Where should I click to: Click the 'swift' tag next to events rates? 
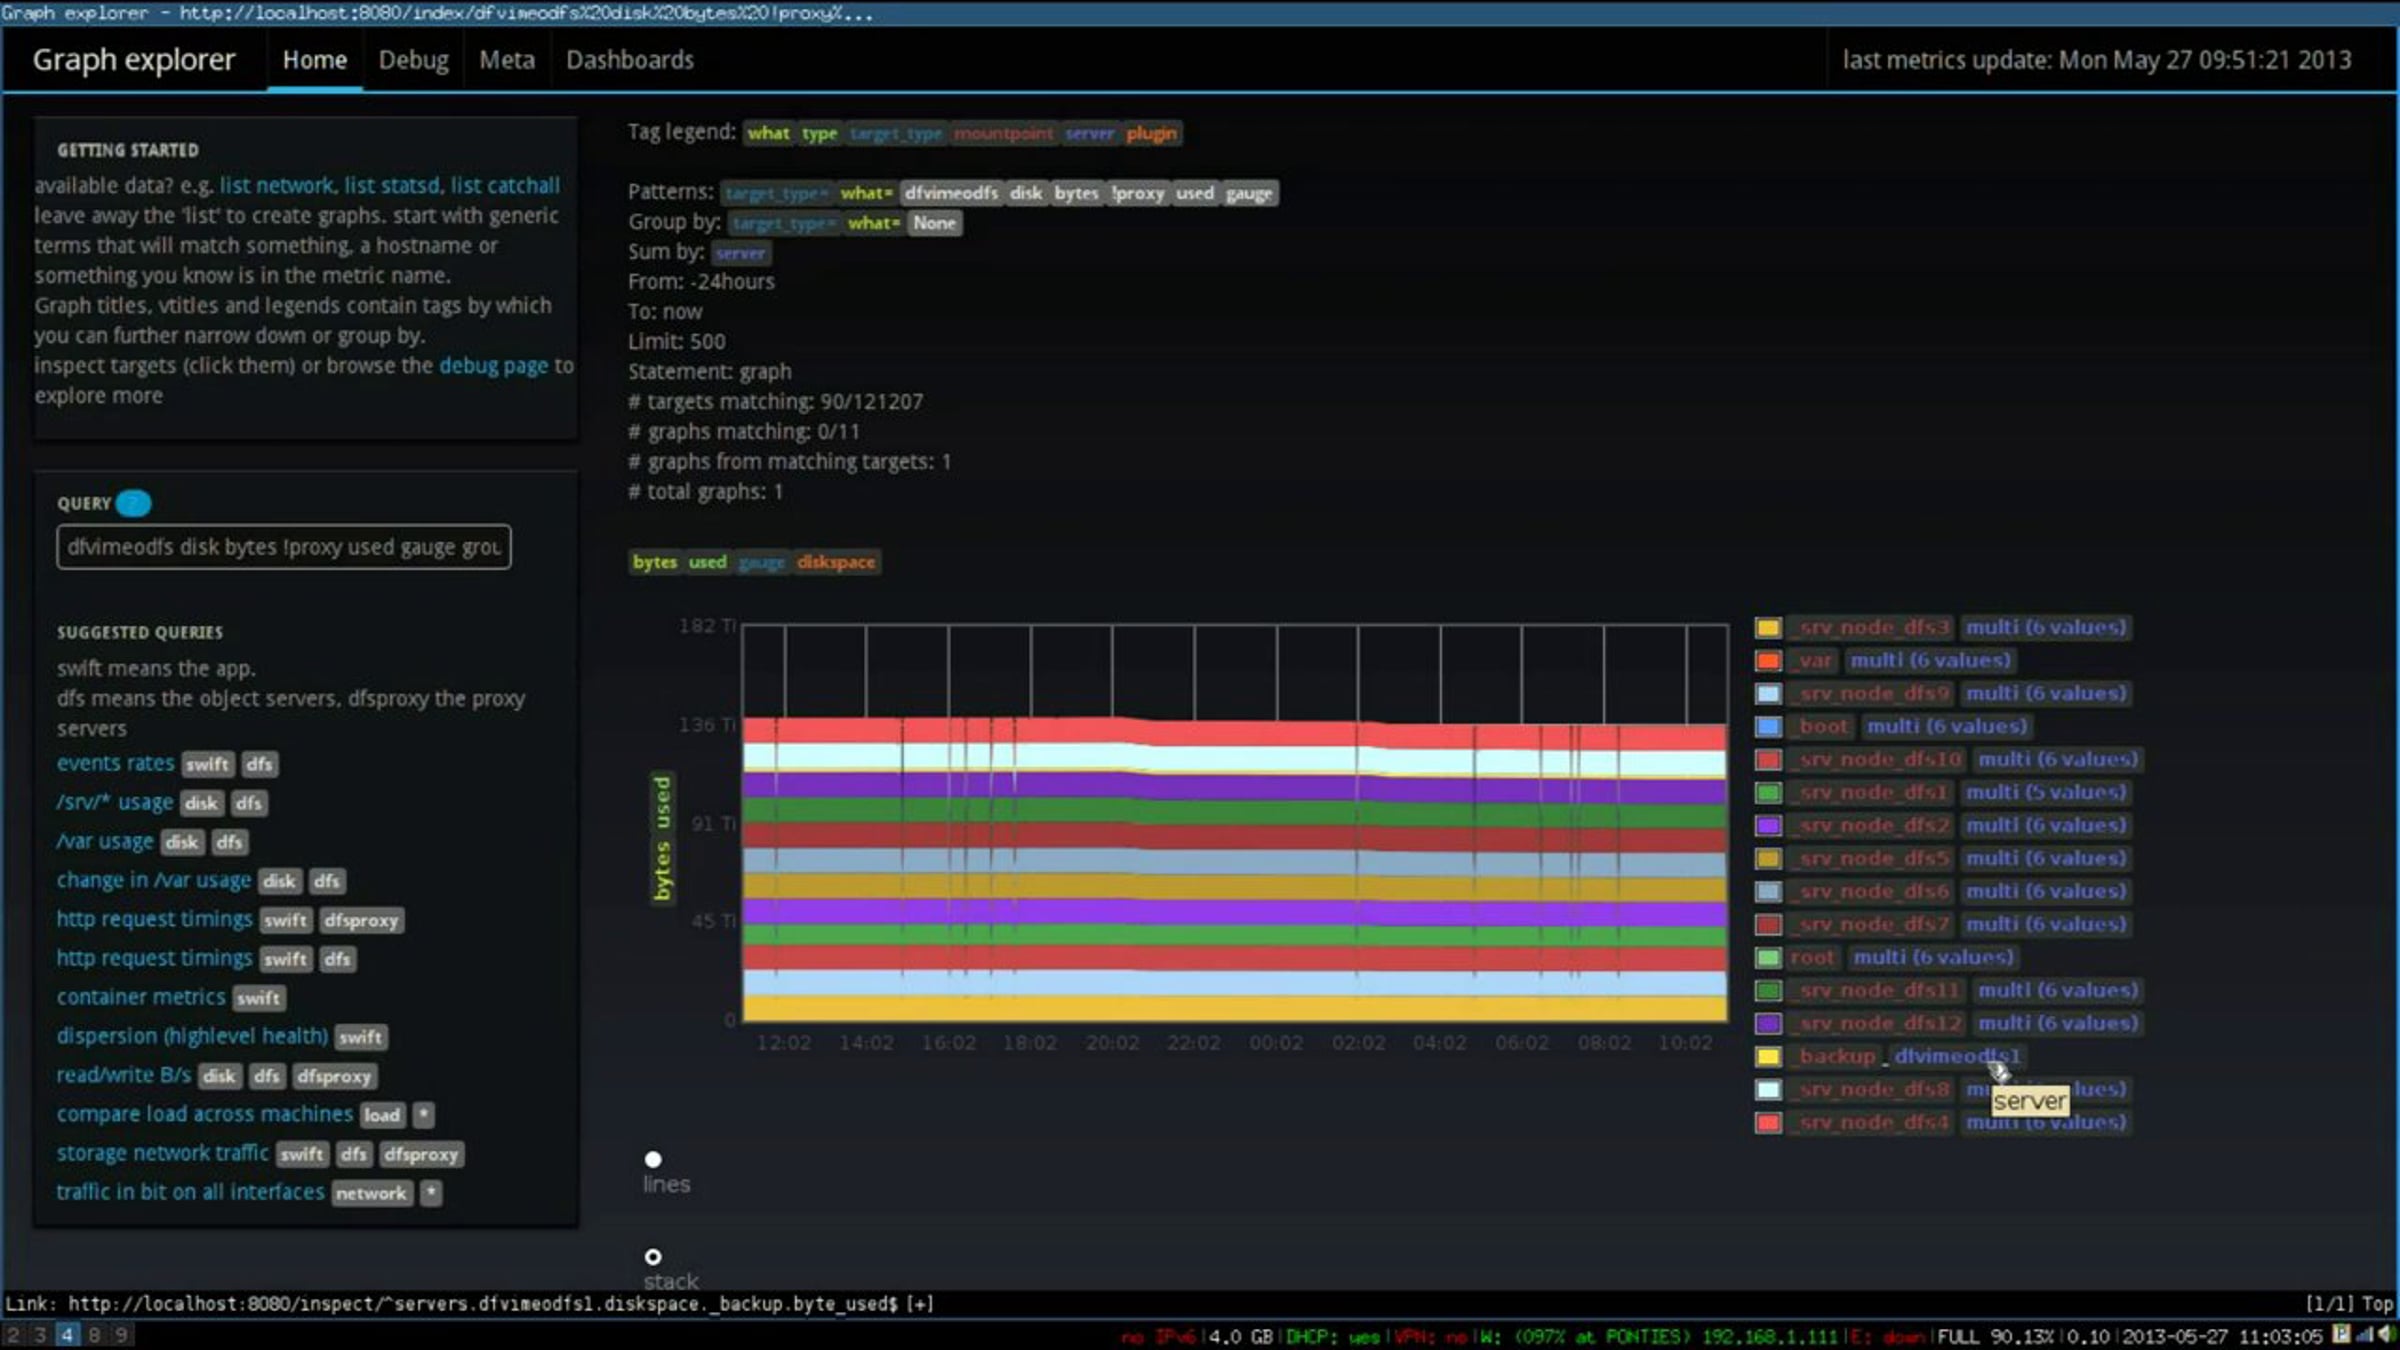(208, 764)
